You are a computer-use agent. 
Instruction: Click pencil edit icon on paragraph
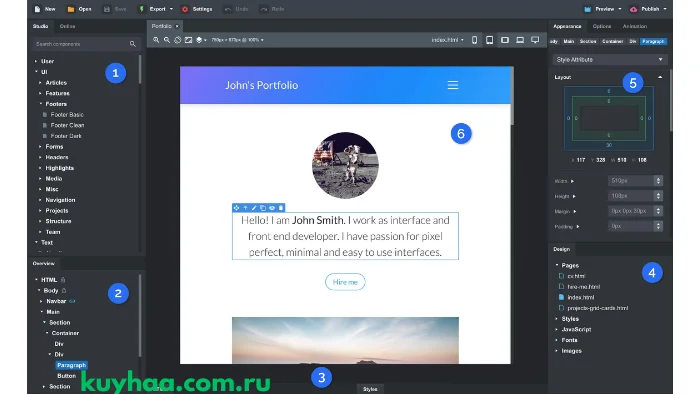click(254, 207)
